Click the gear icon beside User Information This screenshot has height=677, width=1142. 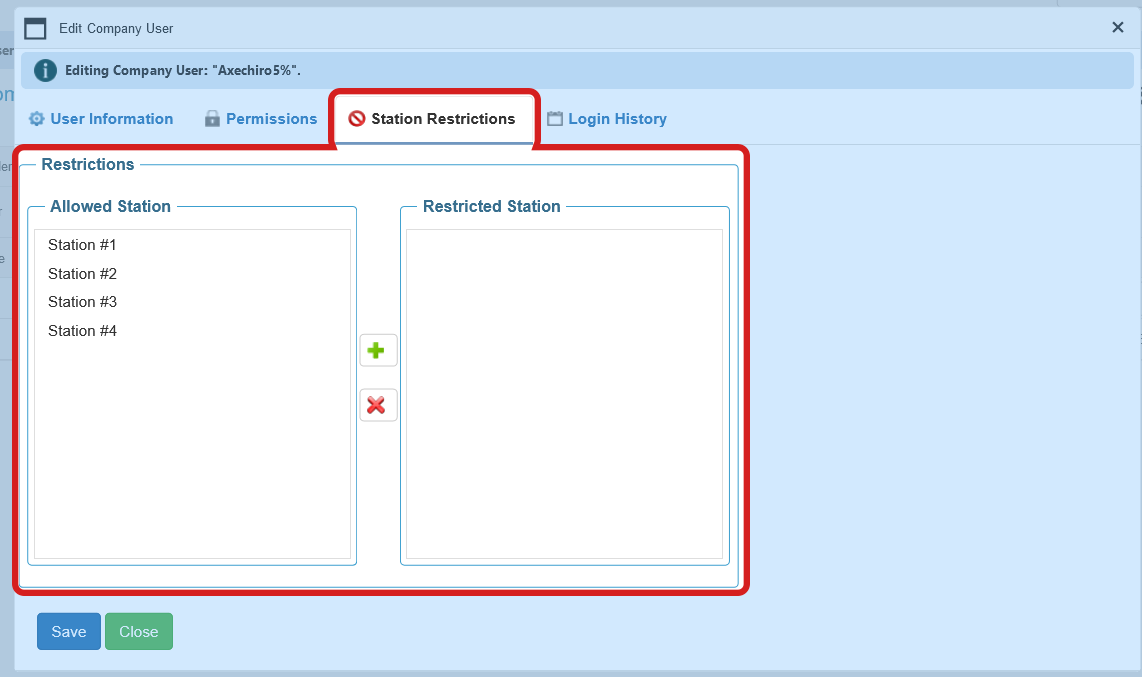pyautogui.click(x=36, y=118)
